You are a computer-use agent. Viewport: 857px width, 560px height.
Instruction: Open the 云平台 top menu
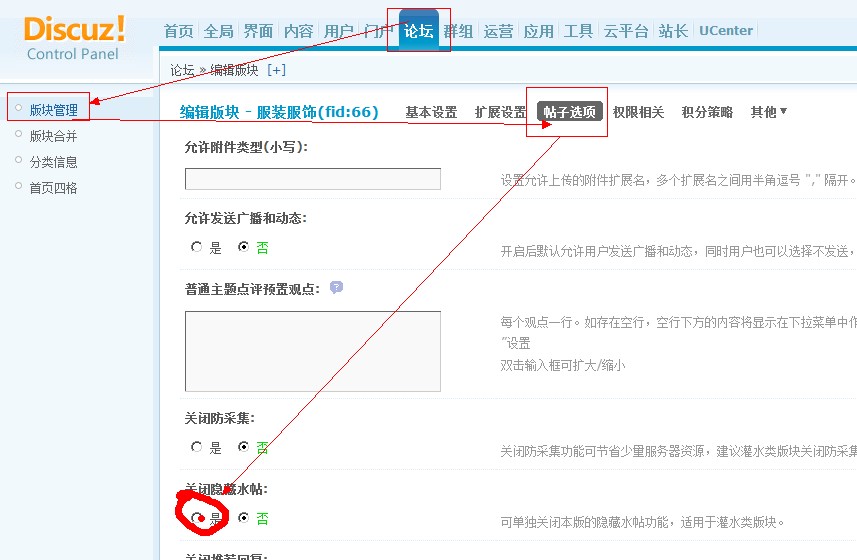(x=626, y=31)
